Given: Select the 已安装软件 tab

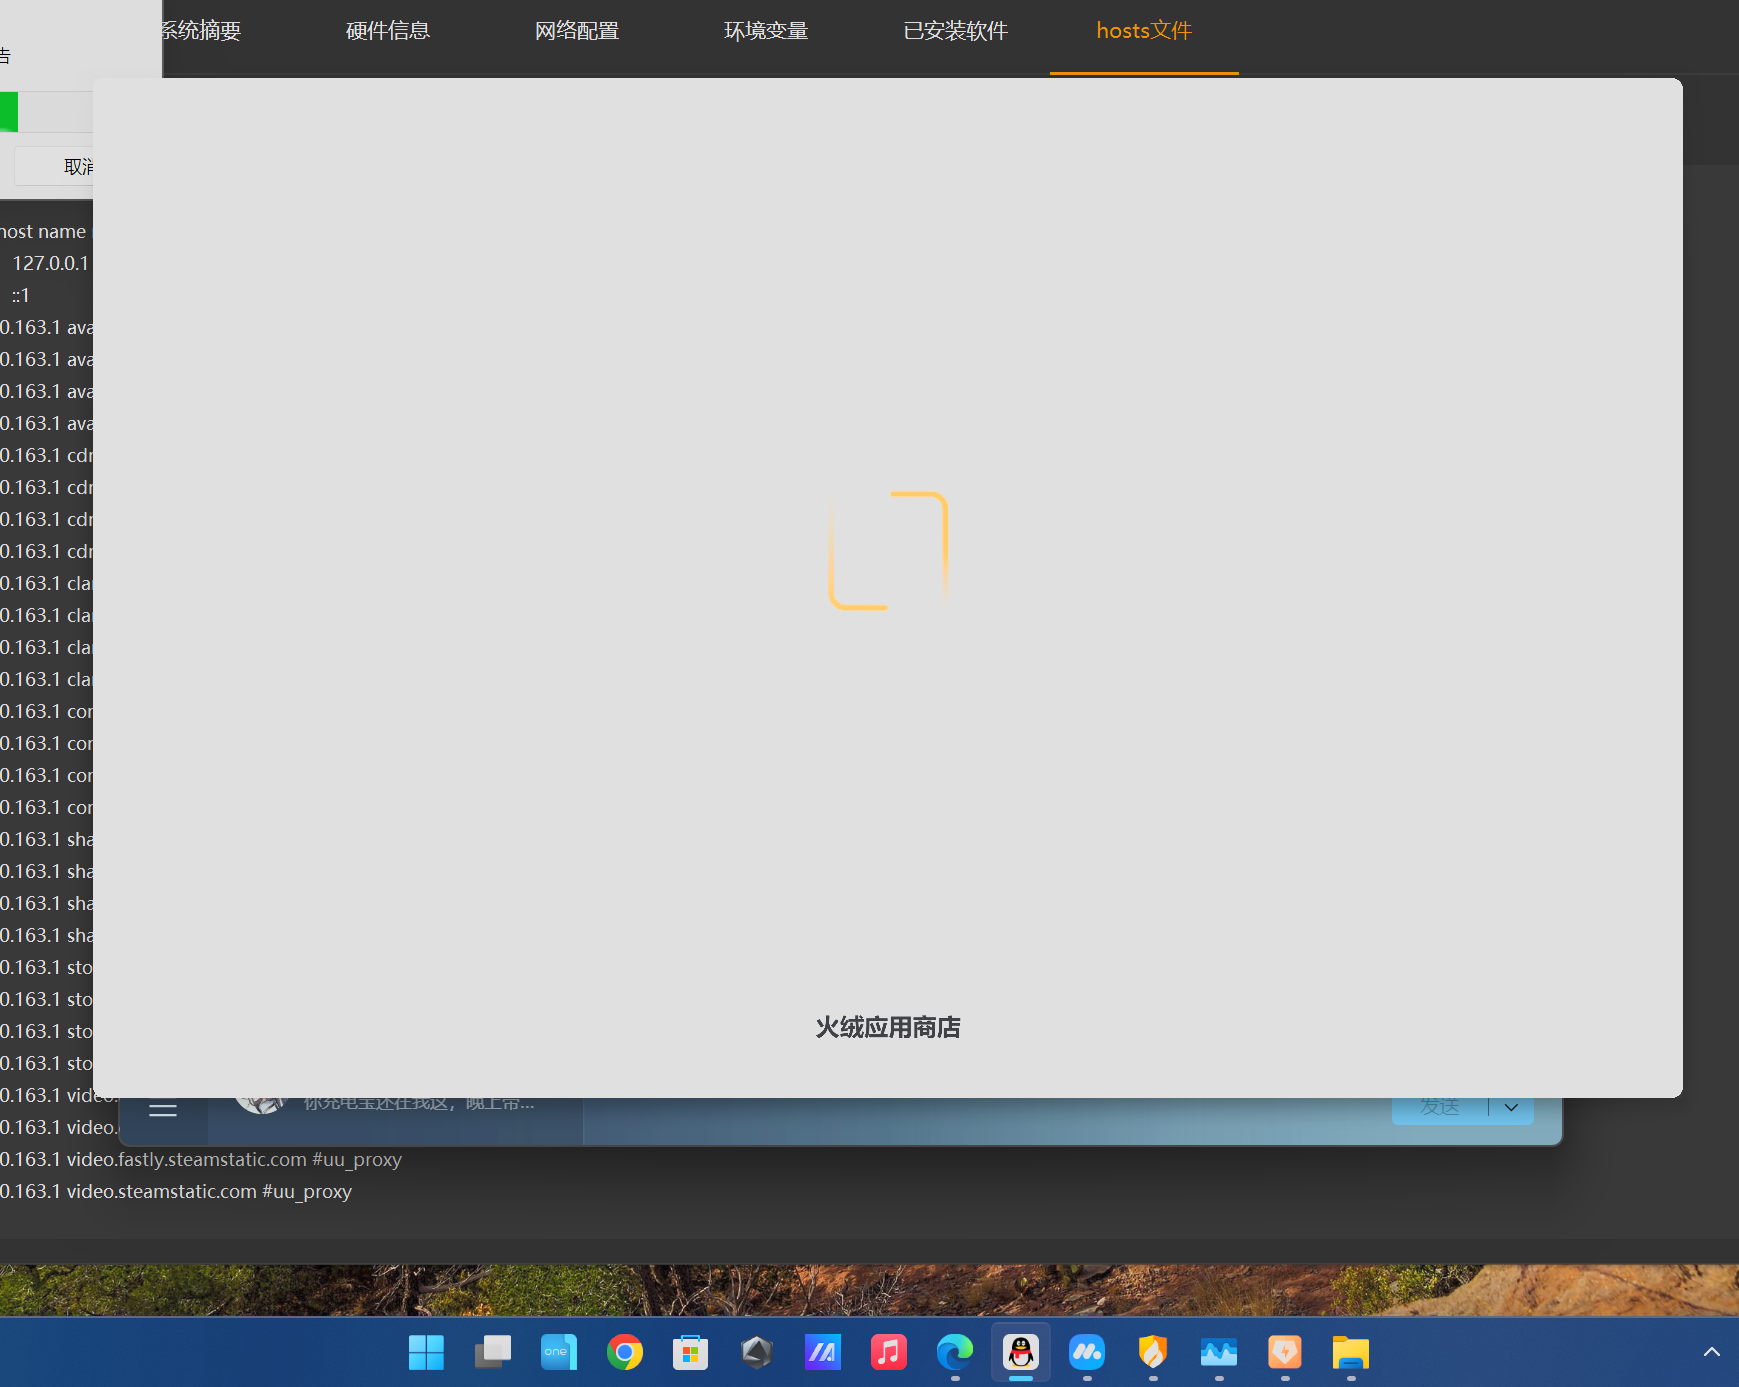Looking at the screenshot, I should [x=955, y=31].
